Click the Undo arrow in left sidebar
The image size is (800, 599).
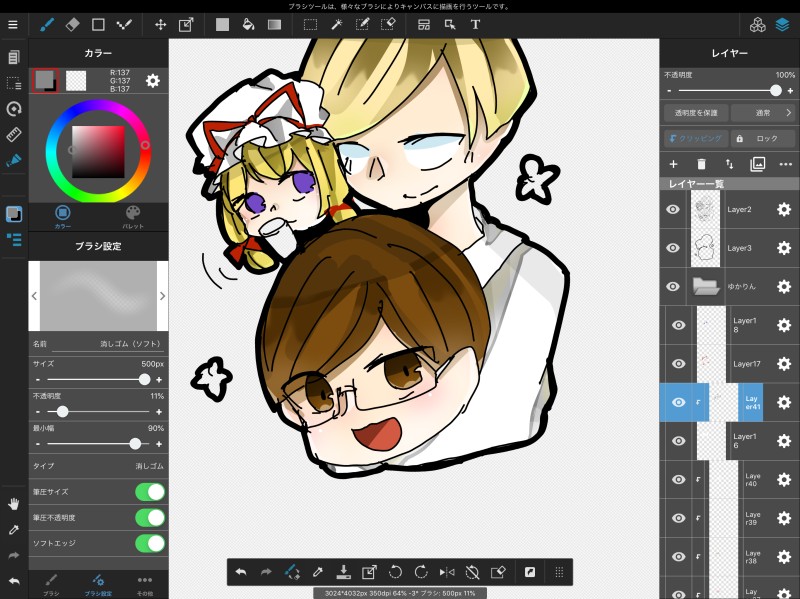[x=14, y=581]
